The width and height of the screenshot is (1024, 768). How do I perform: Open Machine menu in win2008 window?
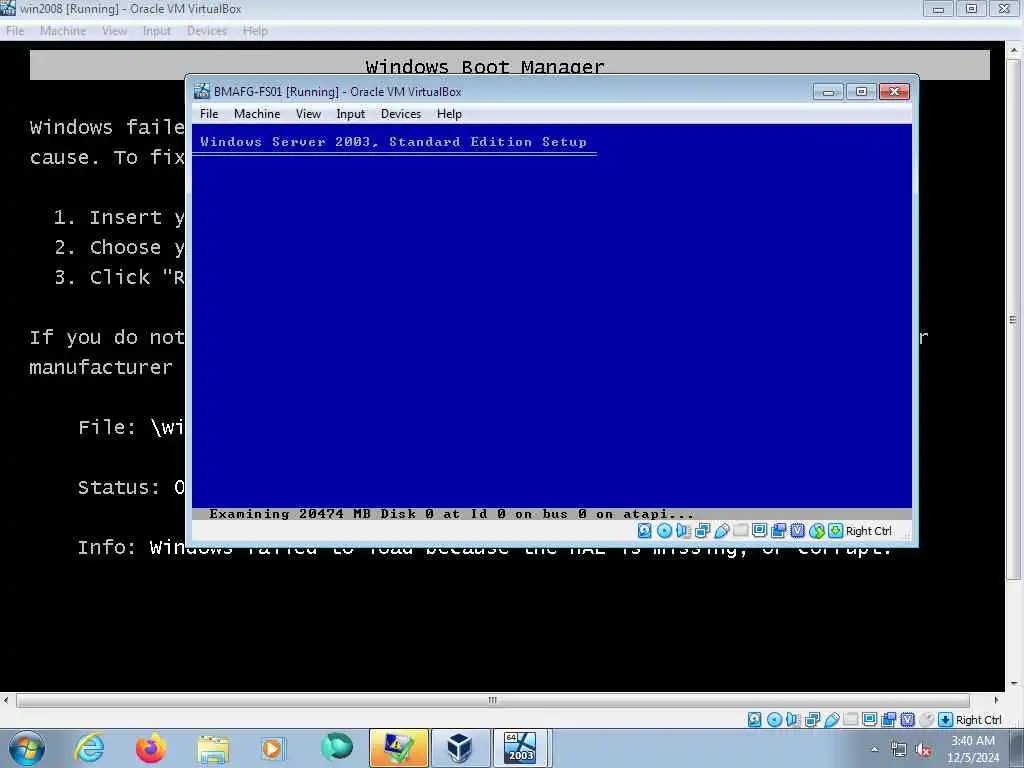point(63,31)
